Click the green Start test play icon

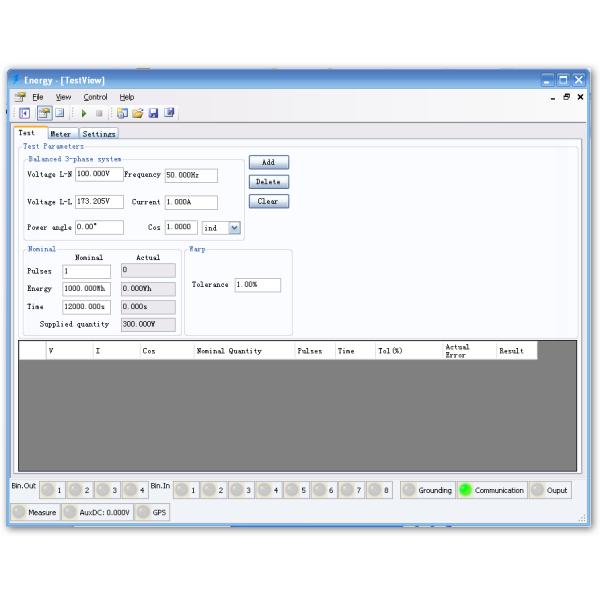point(85,113)
